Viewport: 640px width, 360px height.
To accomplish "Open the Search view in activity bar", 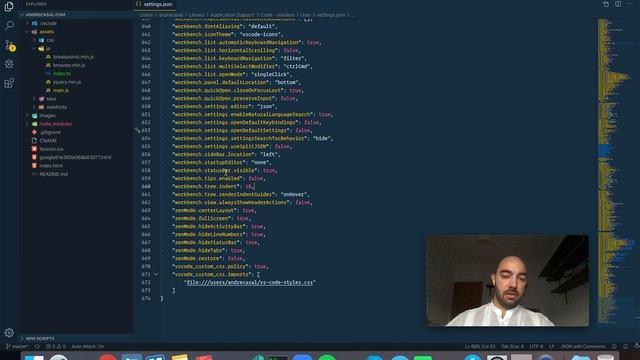I will [x=9, y=25].
